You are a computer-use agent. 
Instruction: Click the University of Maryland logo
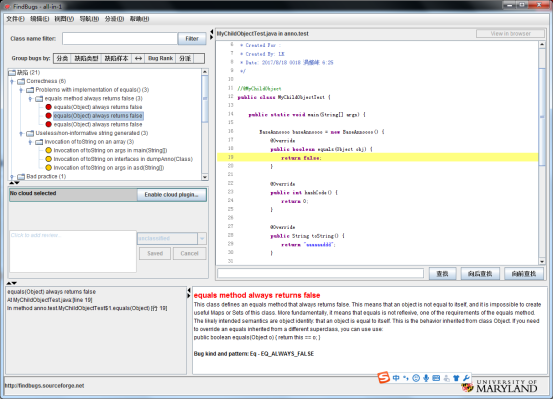tap(499, 386)
